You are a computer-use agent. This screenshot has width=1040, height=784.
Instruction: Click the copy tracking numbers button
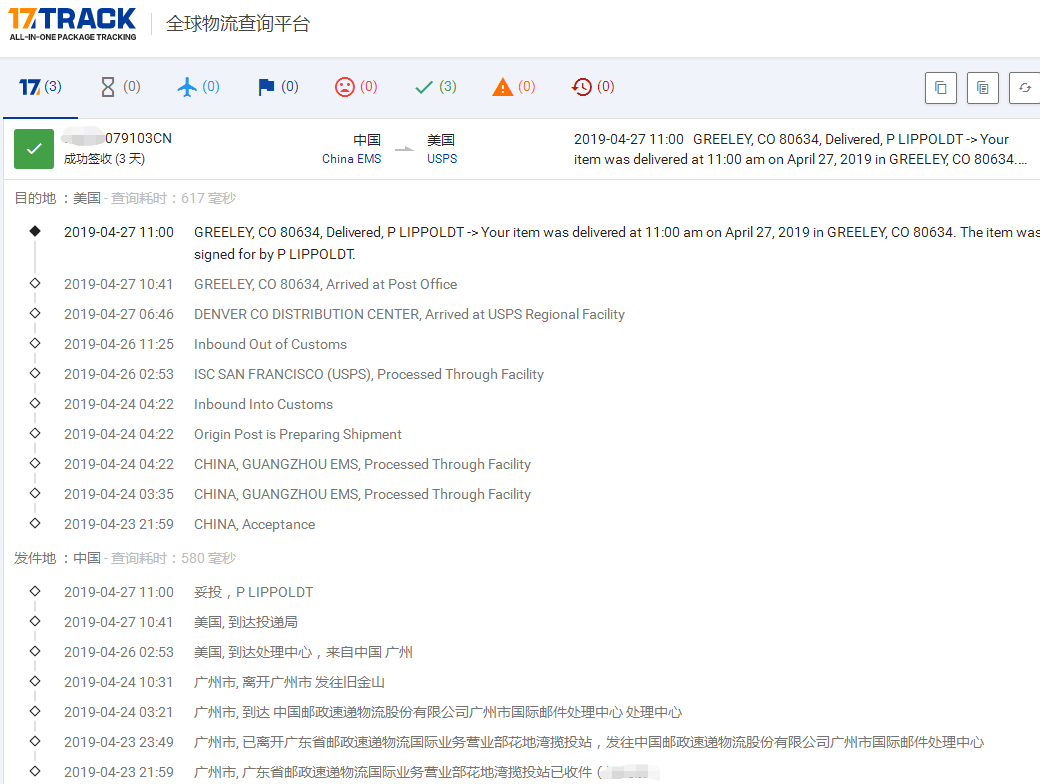(940, 88)
